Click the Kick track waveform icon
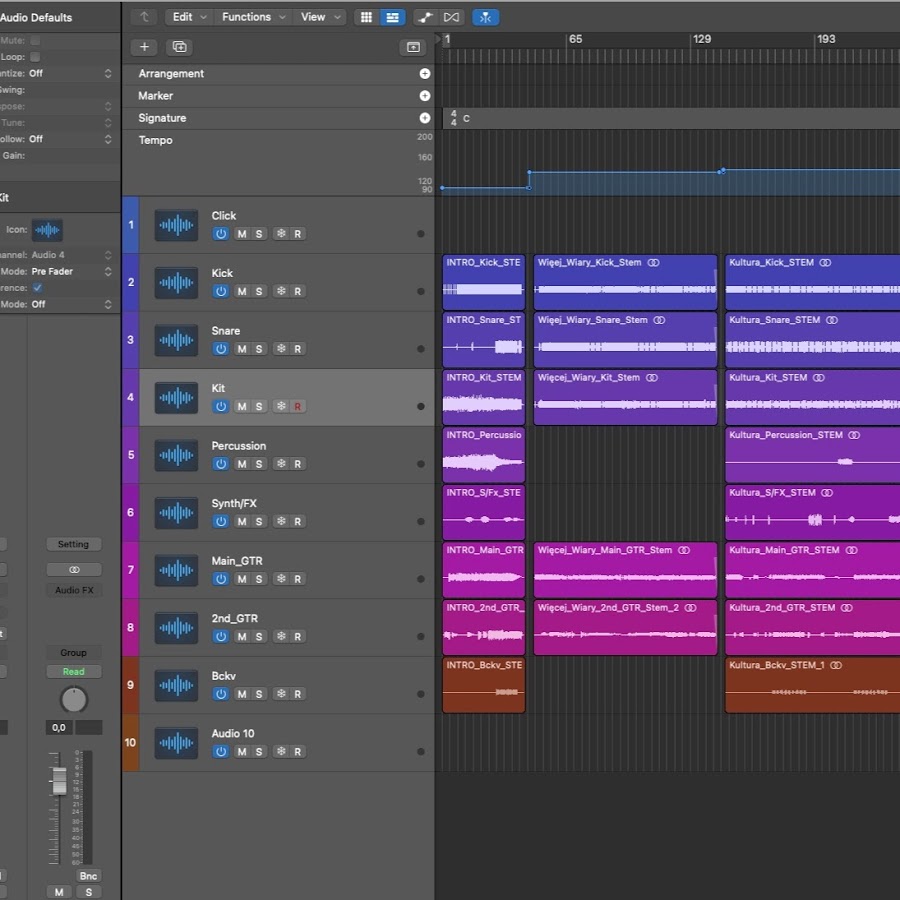The width and height of the screenshot is (900, 900). (x=176, y=282)
